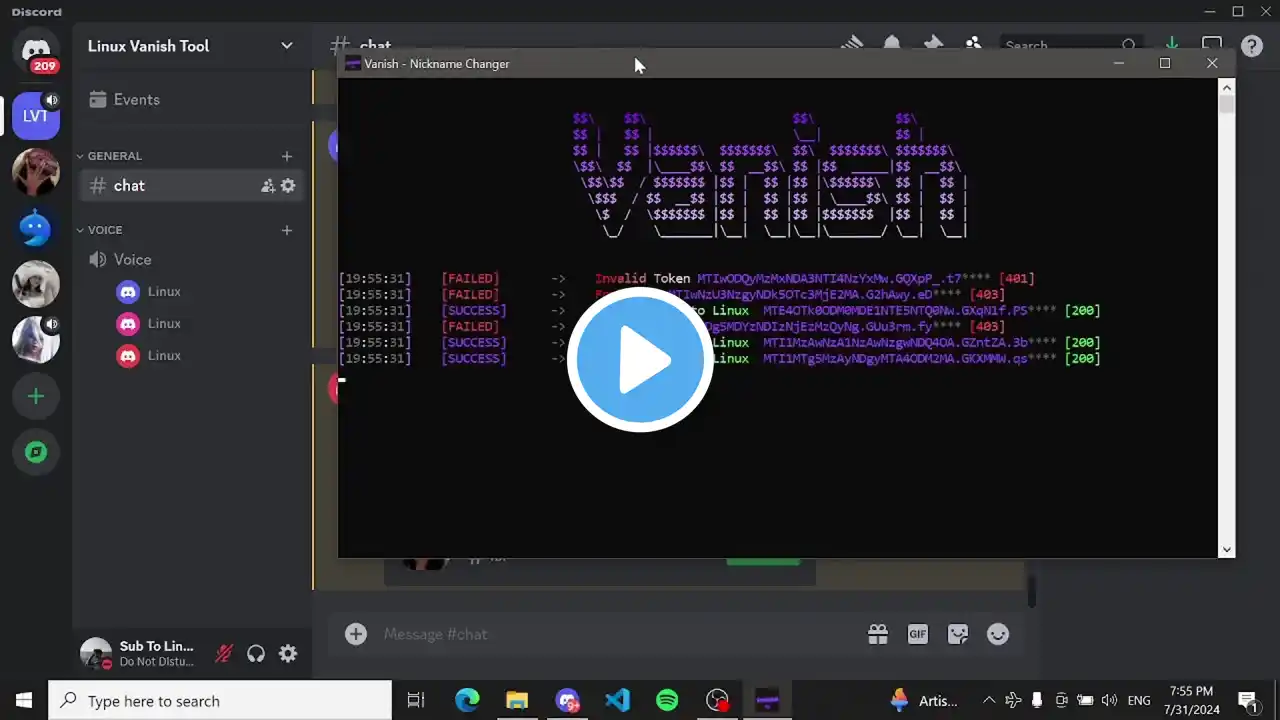Select the chat text channel

pyautogui.click(x=192, y=185)
